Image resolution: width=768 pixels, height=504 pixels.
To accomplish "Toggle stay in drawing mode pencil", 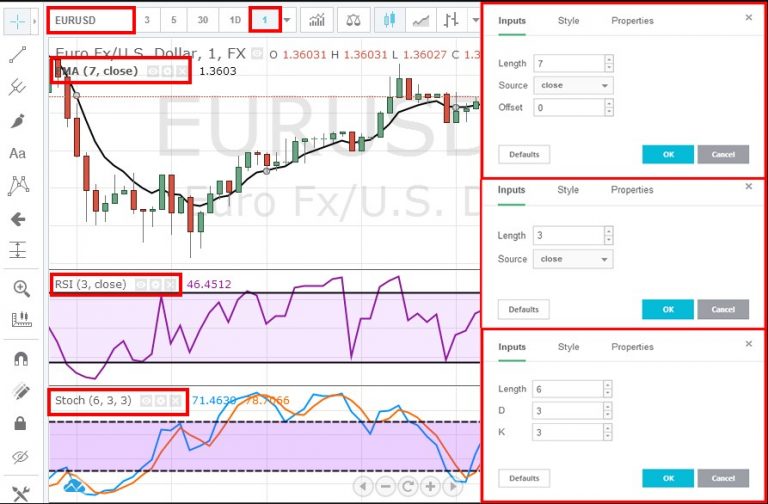I will click(21, 391).
